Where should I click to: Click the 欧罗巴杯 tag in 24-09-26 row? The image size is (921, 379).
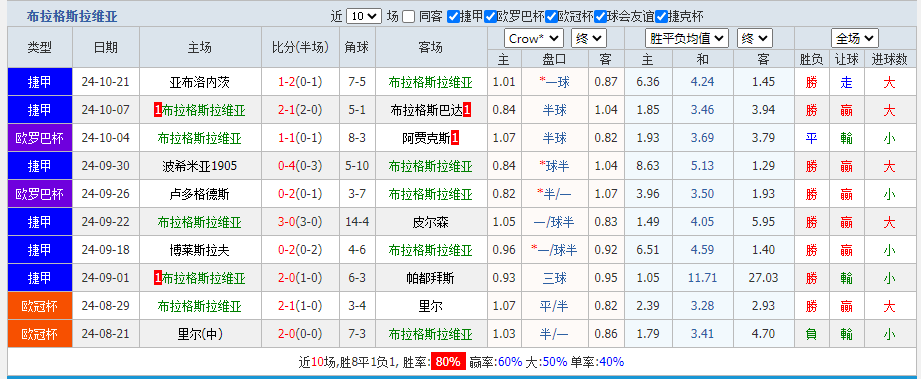[40, 194]
